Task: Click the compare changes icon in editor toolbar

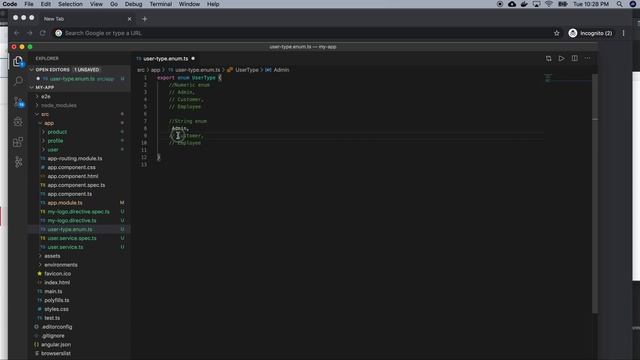Action: pyautogui.click(x=548, y=58)
